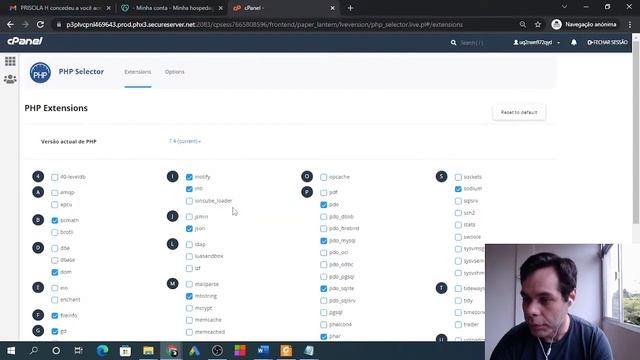640x360 pixels.
Task: Disable the bcmath extension checkbox
Action: (55, 220)
